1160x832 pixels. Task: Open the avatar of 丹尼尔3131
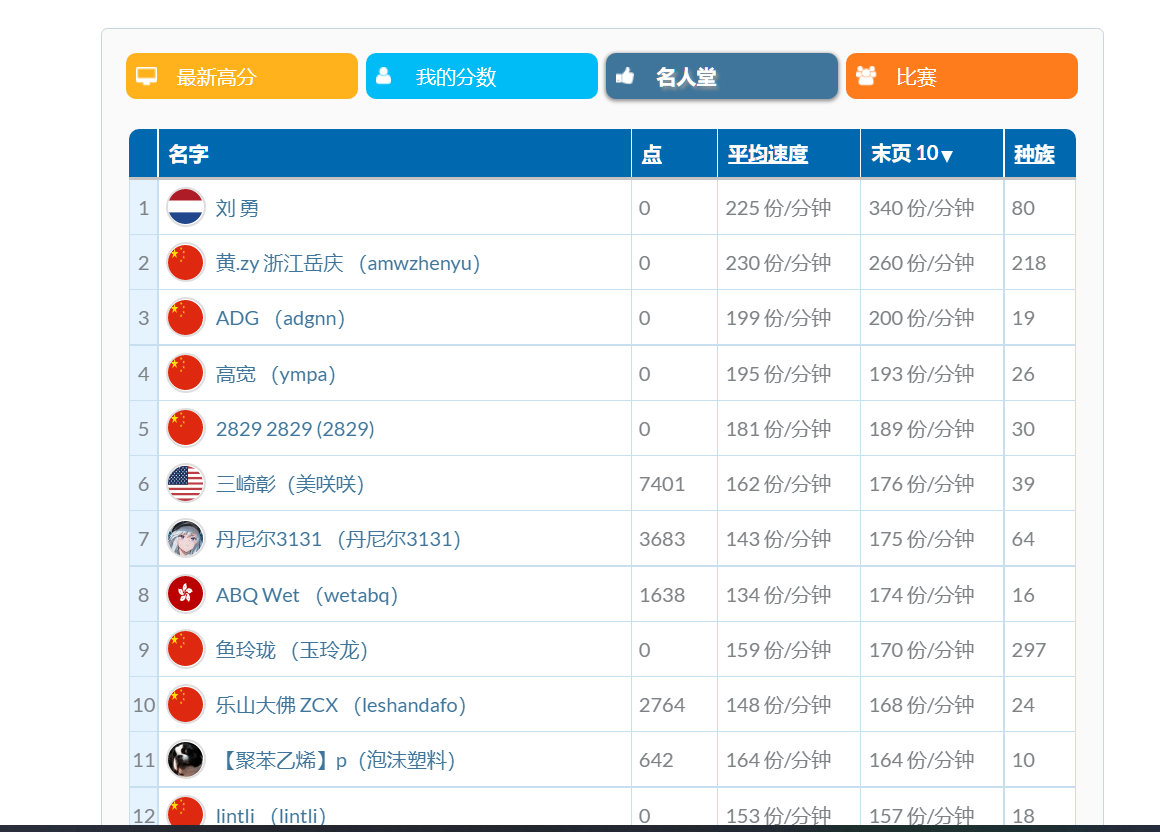point(185,538)
